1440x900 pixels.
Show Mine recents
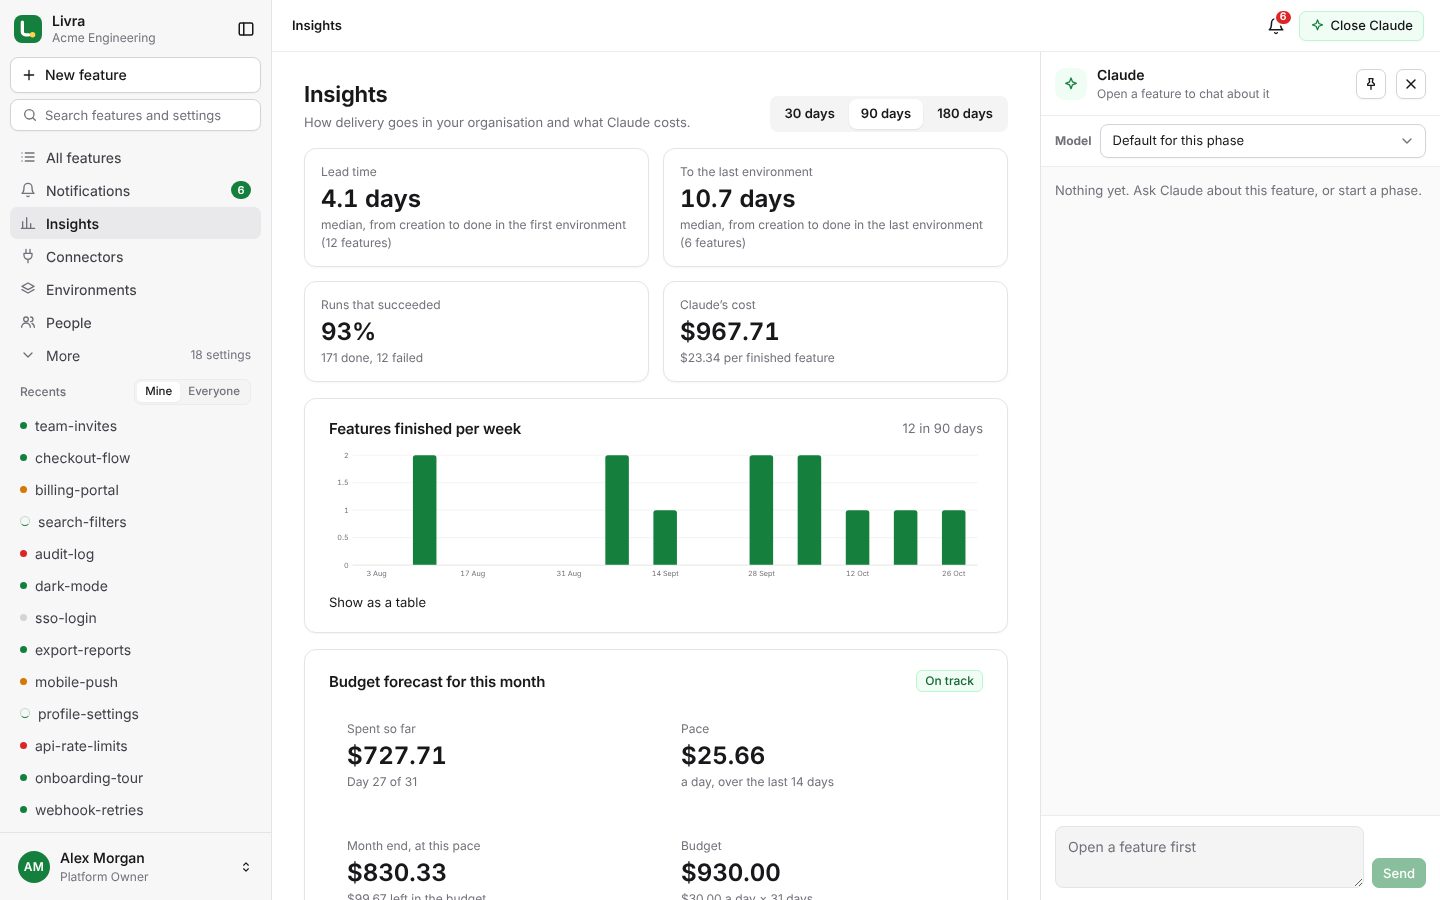(x=158, y=391)
